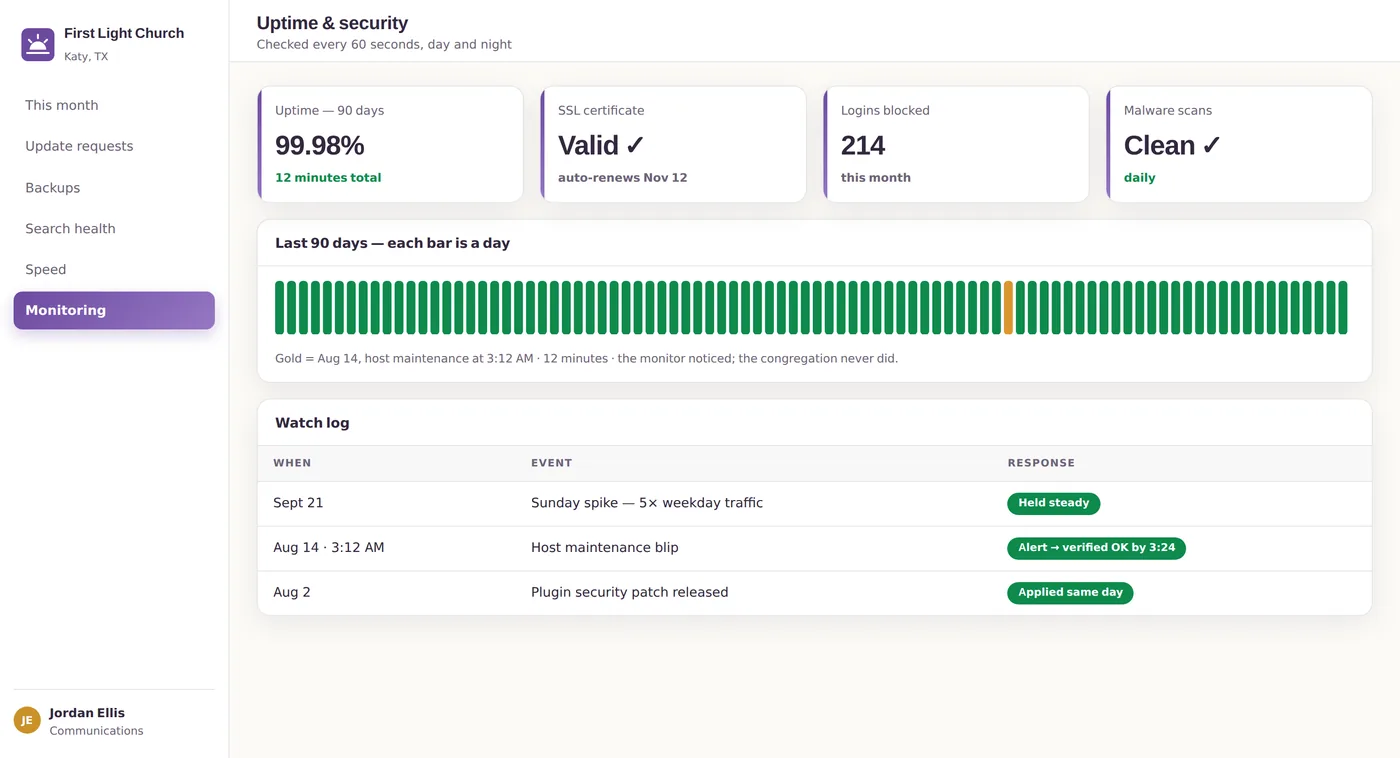Click Sunday spike — 5× weekday traffic
1400x758 pixels.
[x=647, y=503]
